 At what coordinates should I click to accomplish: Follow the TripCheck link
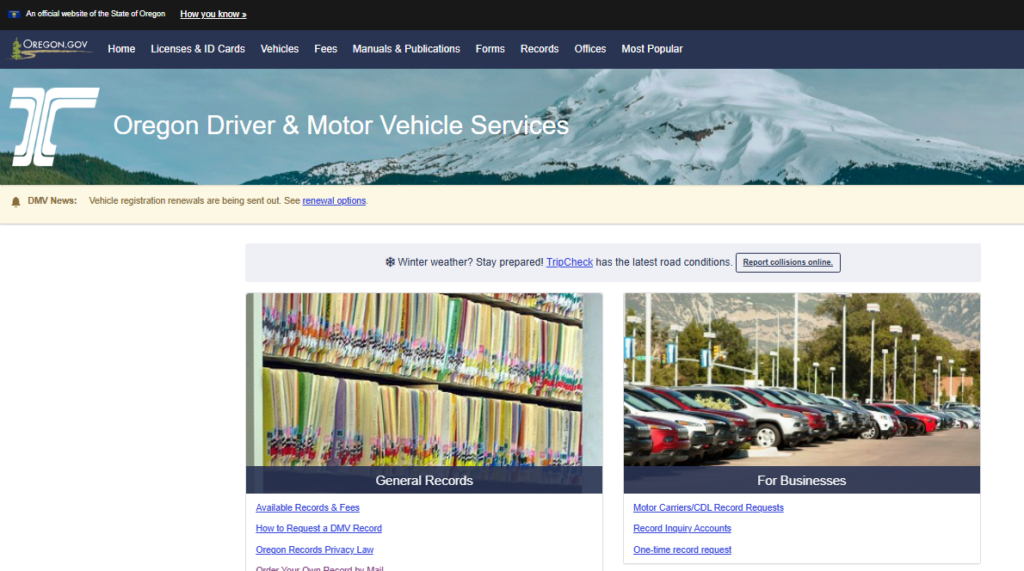569,262
